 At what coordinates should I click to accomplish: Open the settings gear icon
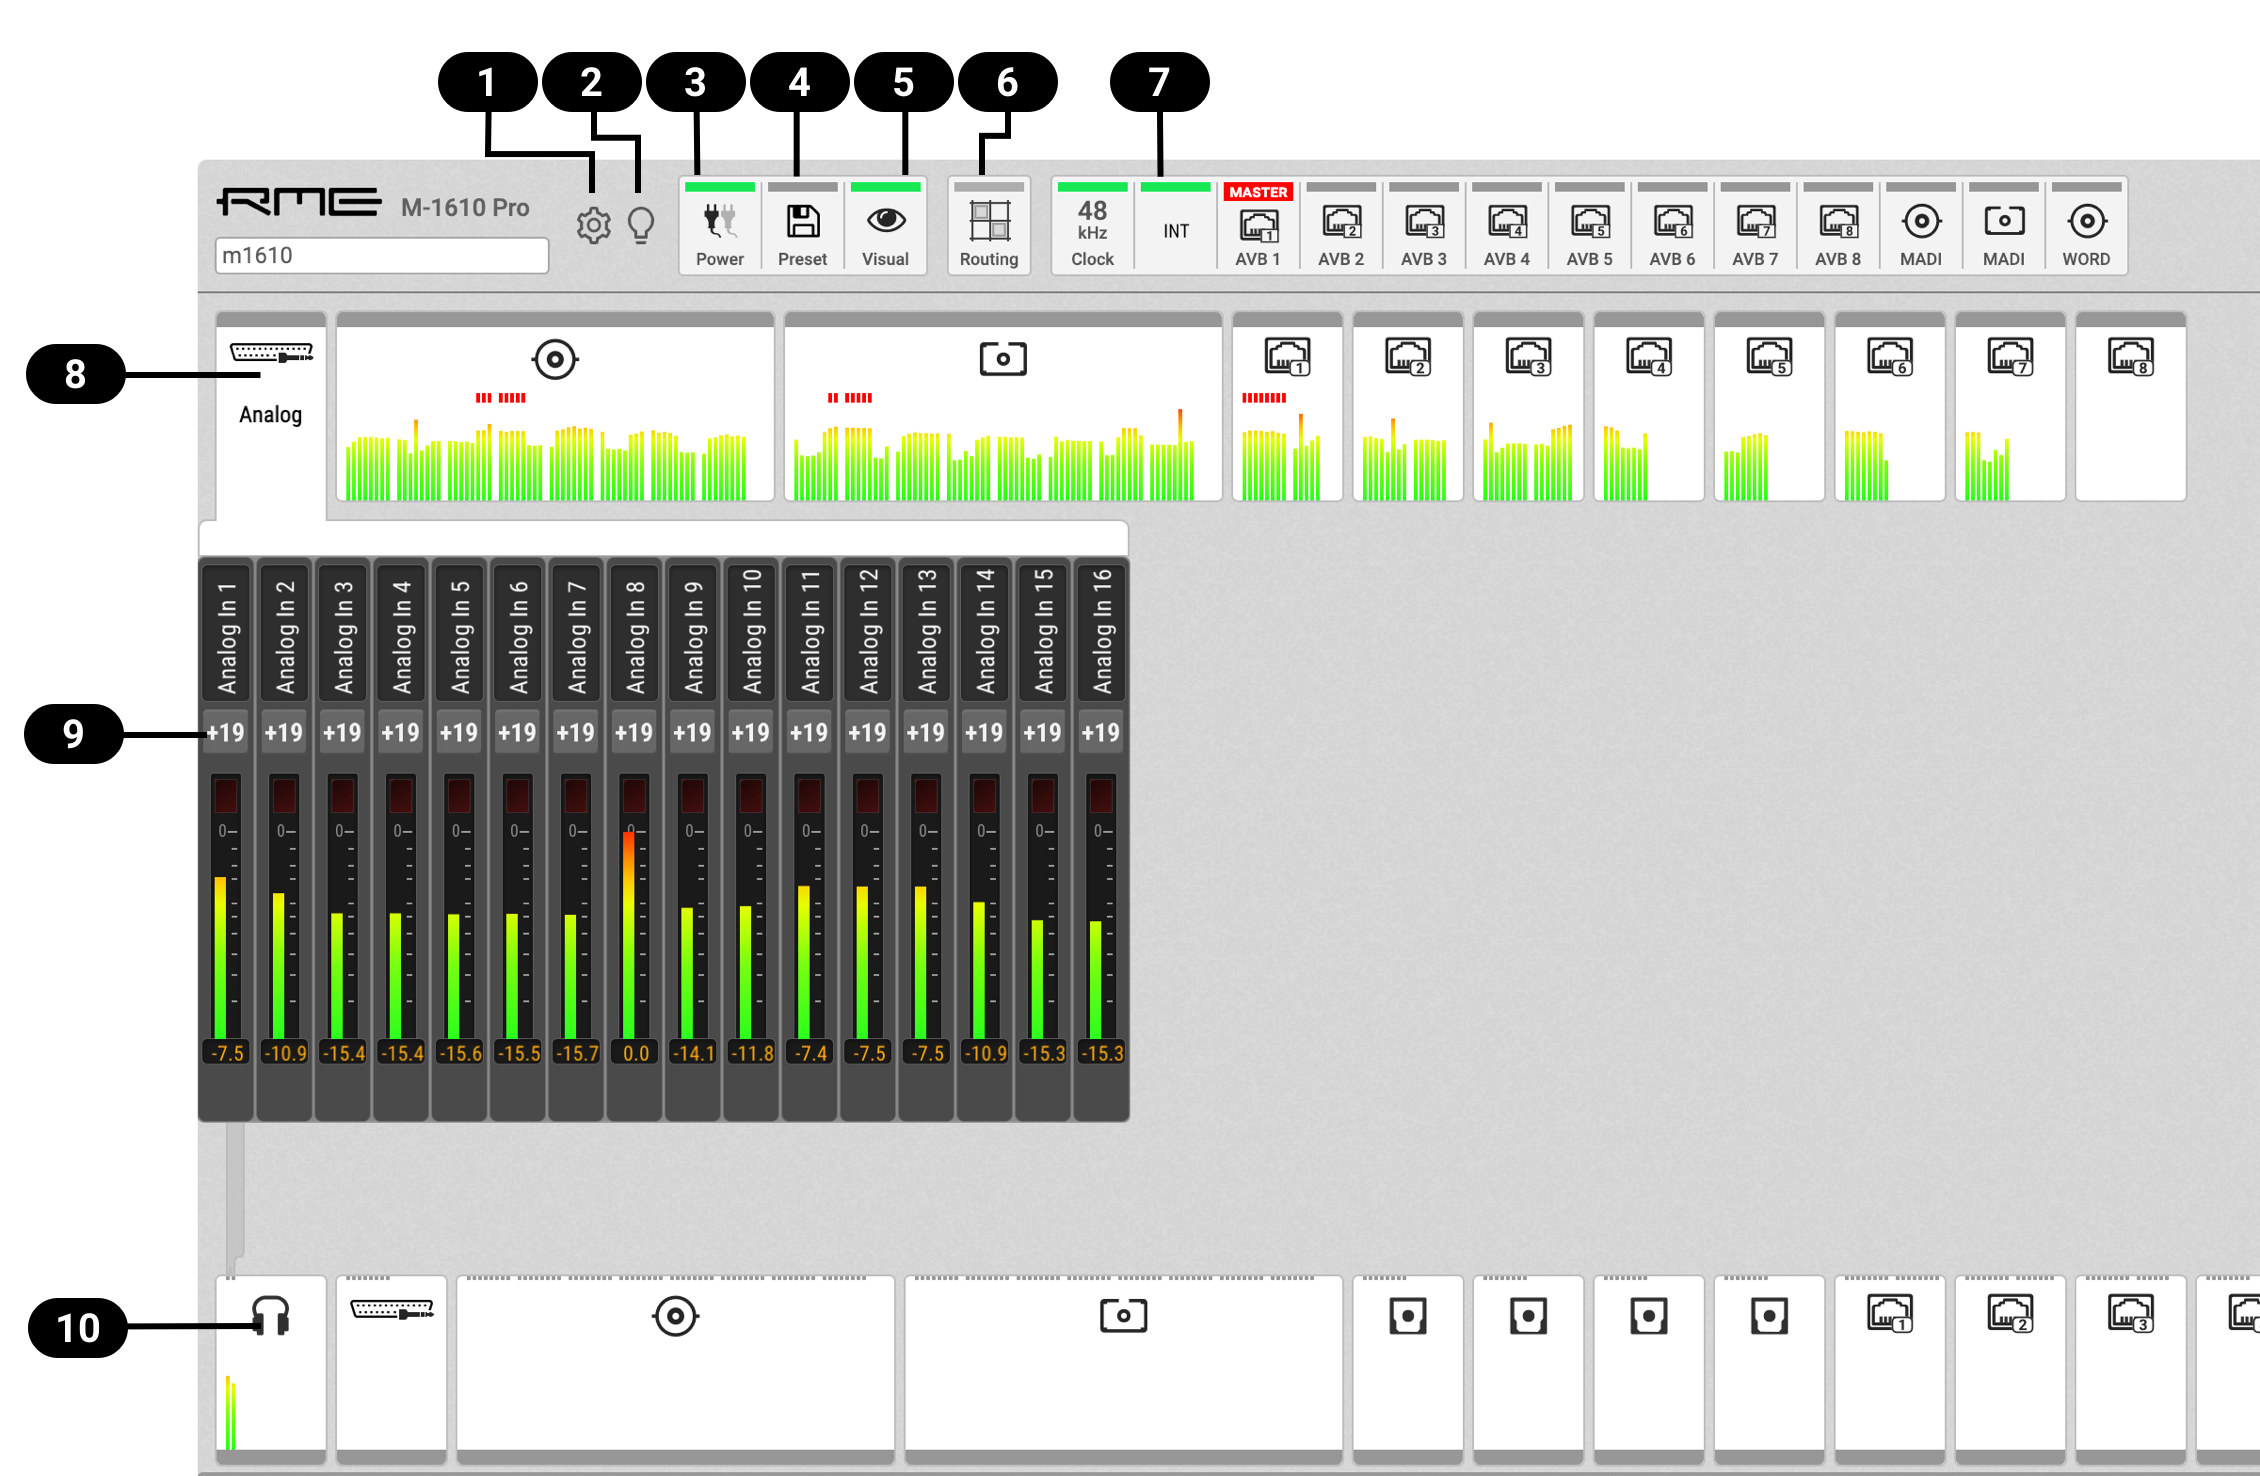point(593,226)
